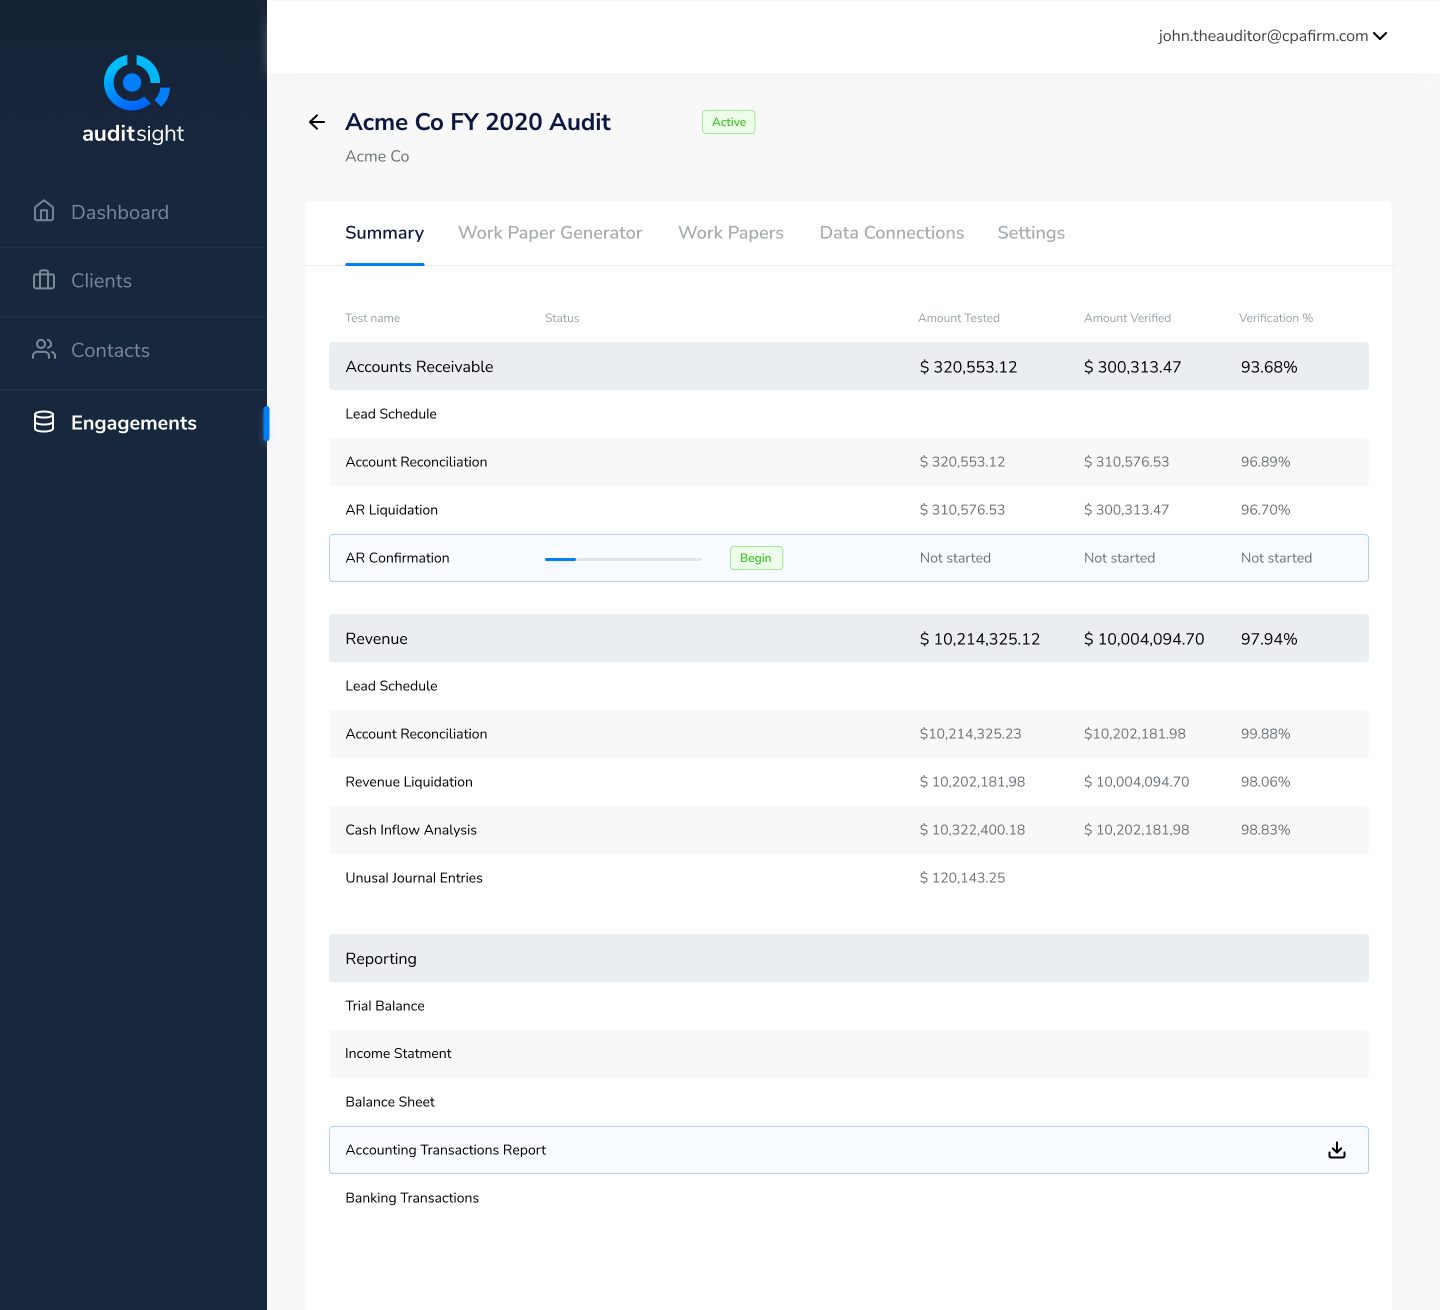Screen dimensions: 1440x1310
Task: Expand the Revenue section row
Action: click(376, 638)
